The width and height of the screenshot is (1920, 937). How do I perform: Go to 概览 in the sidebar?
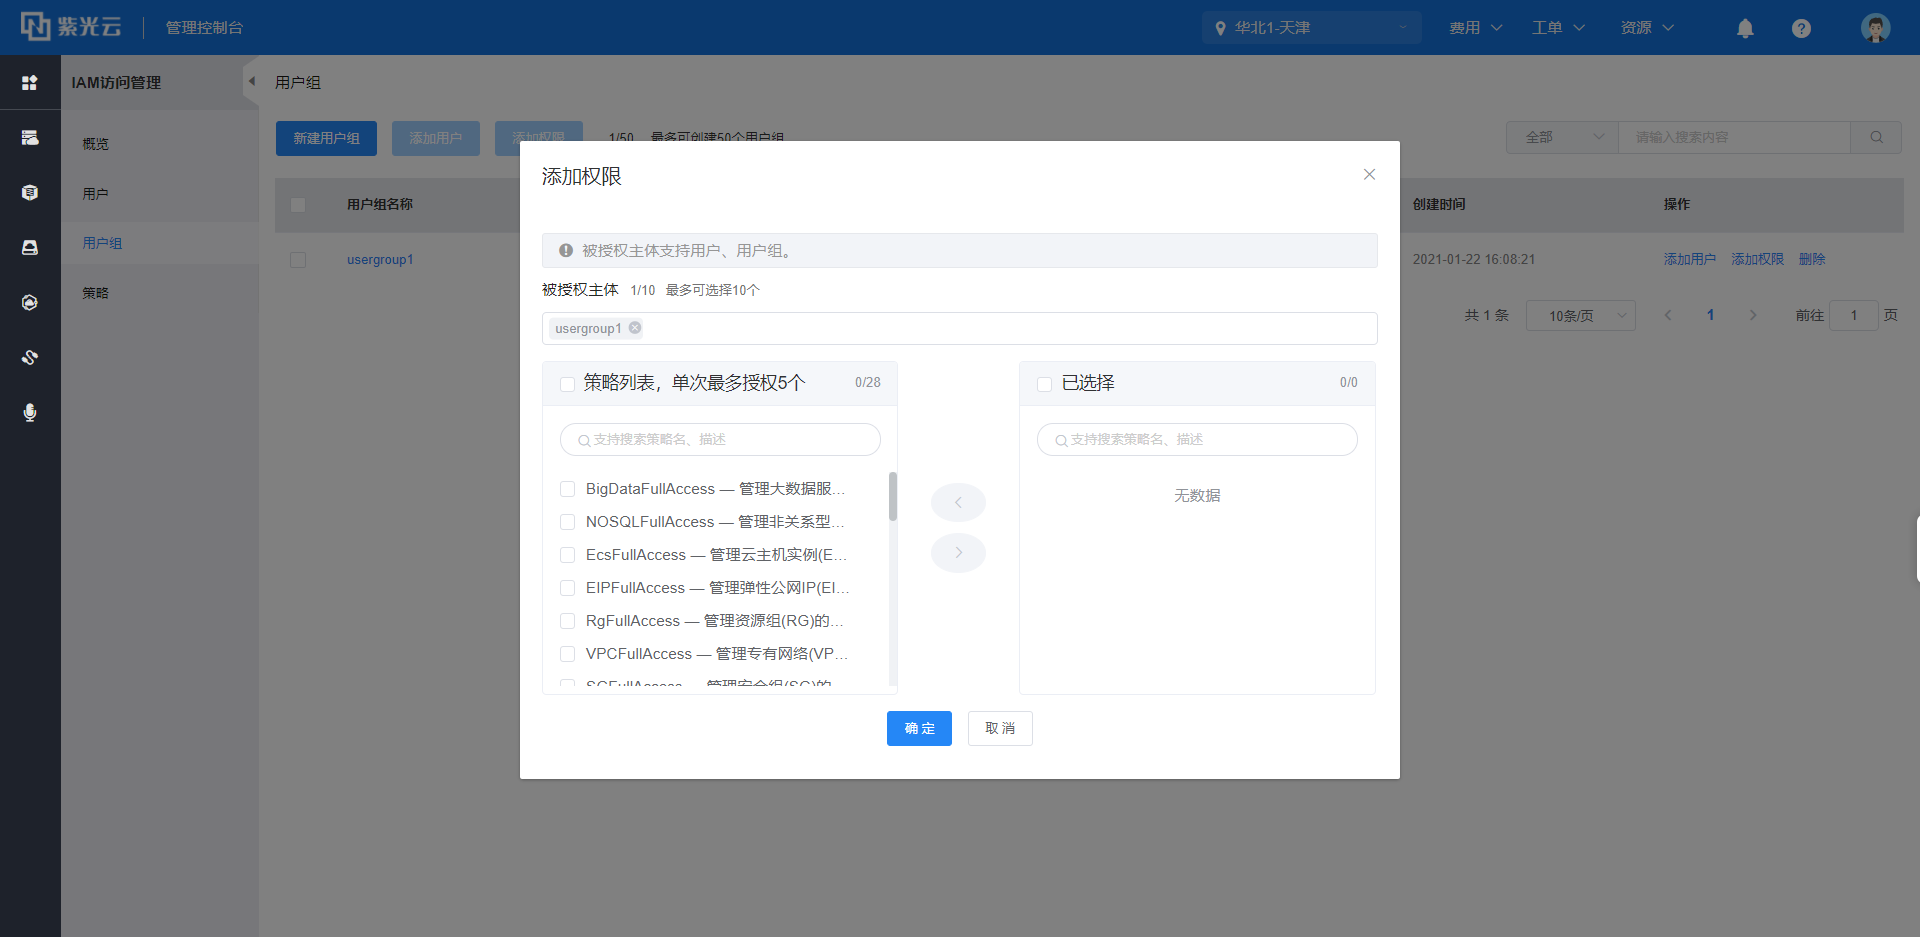tap(96, 144)
